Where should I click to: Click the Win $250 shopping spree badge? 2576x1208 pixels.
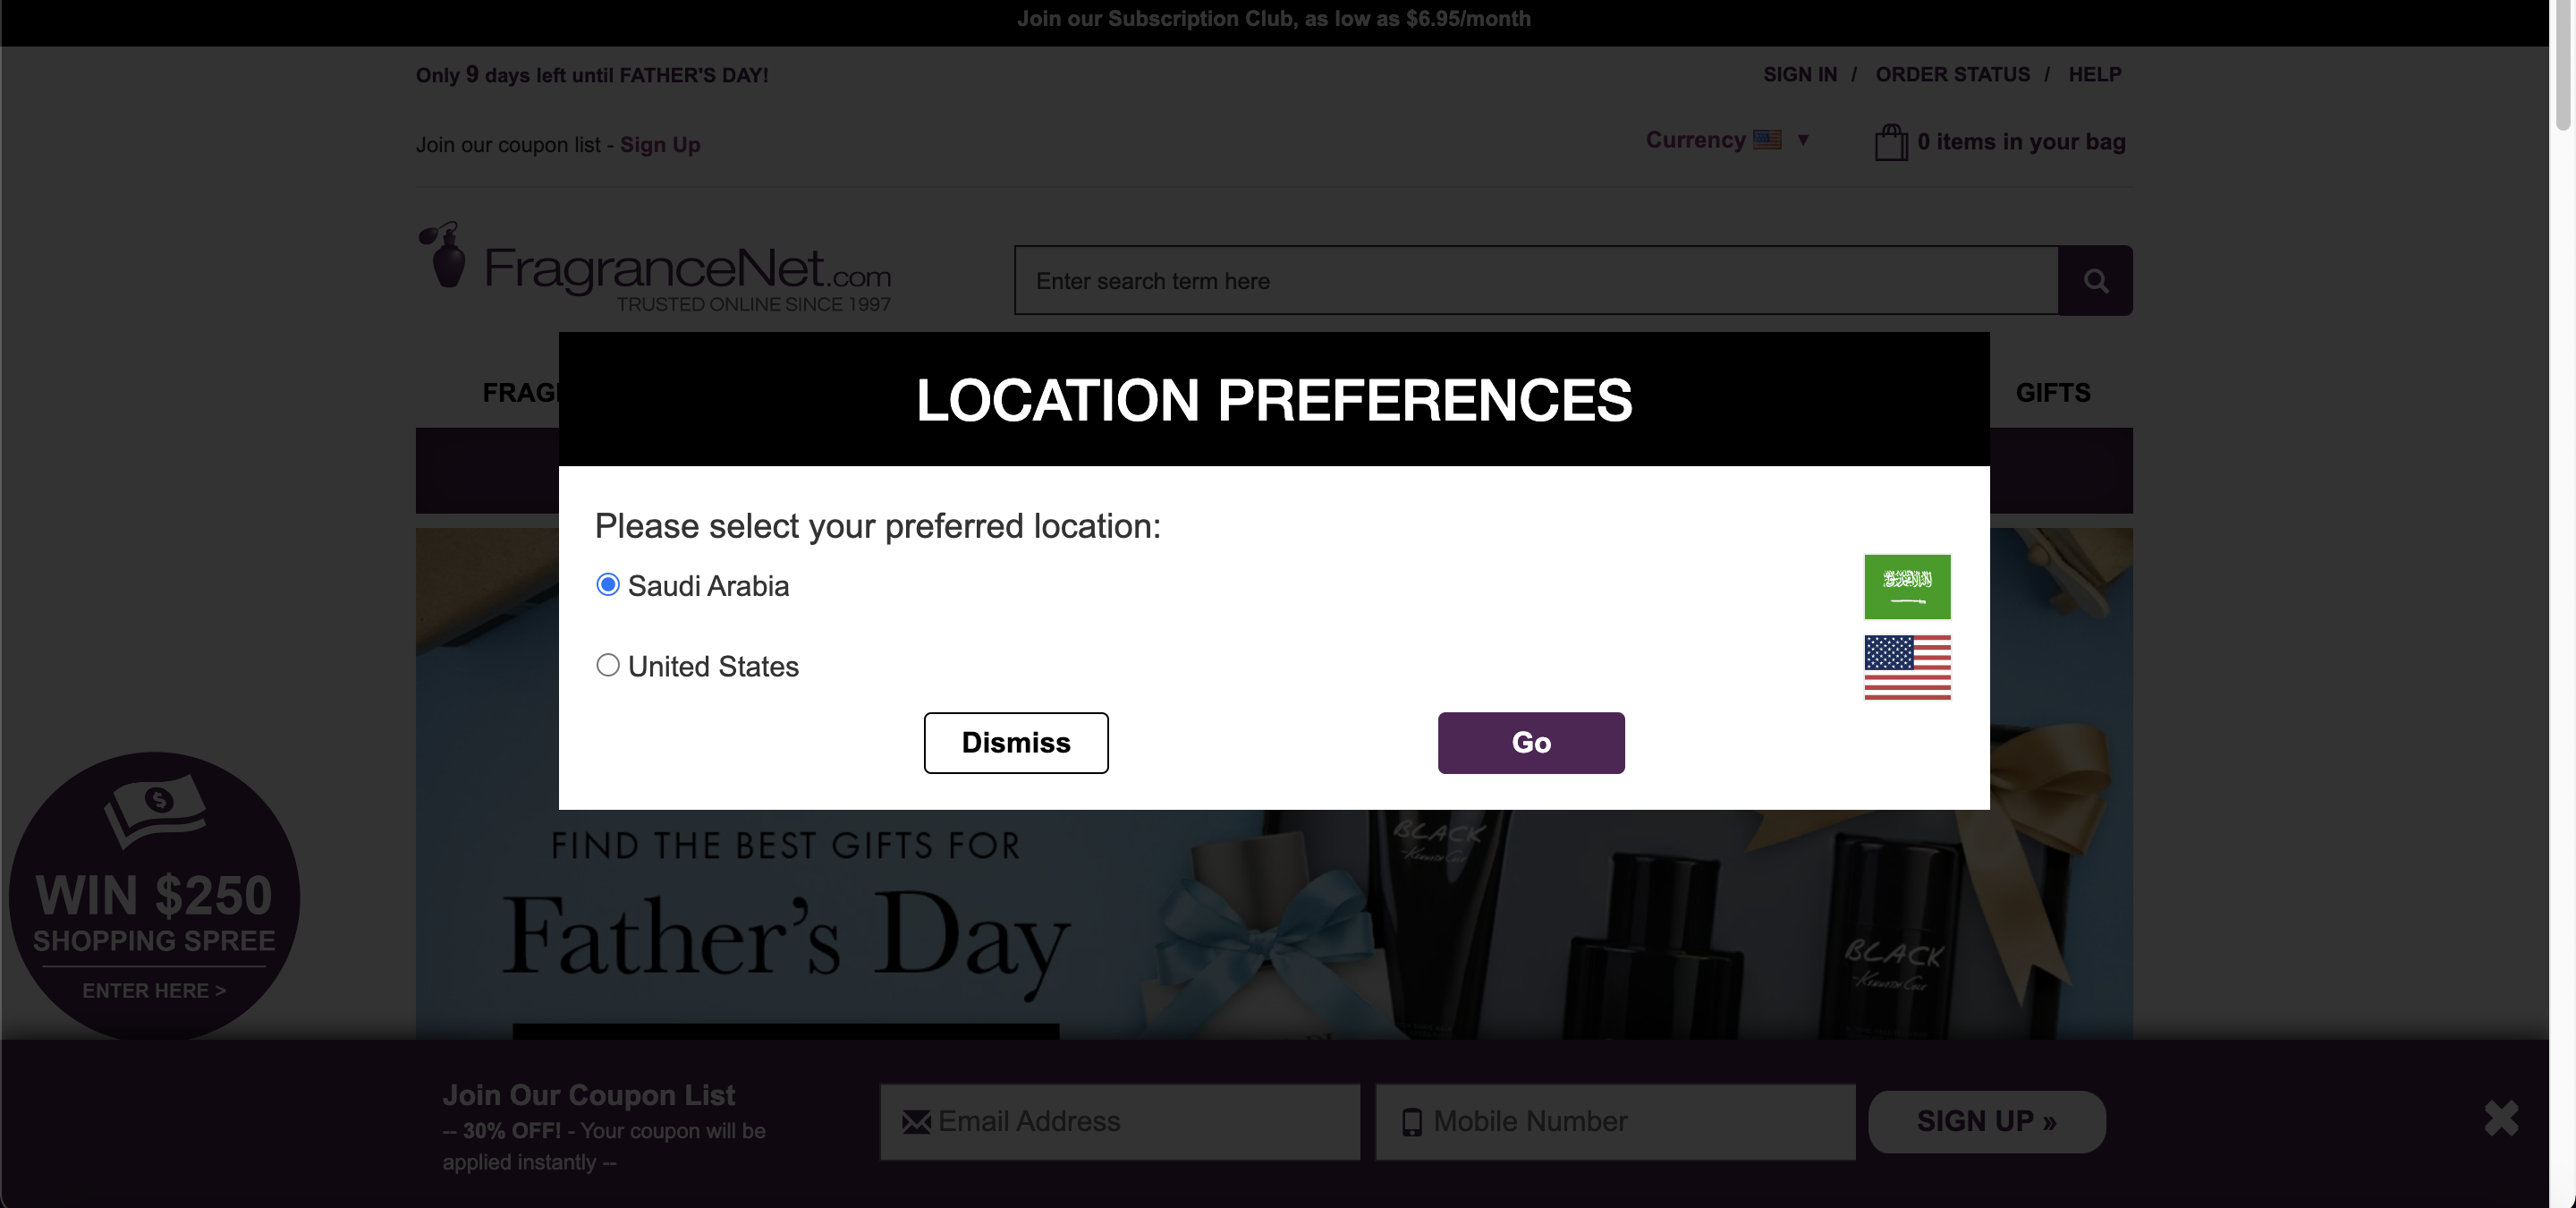coord(154,896)
